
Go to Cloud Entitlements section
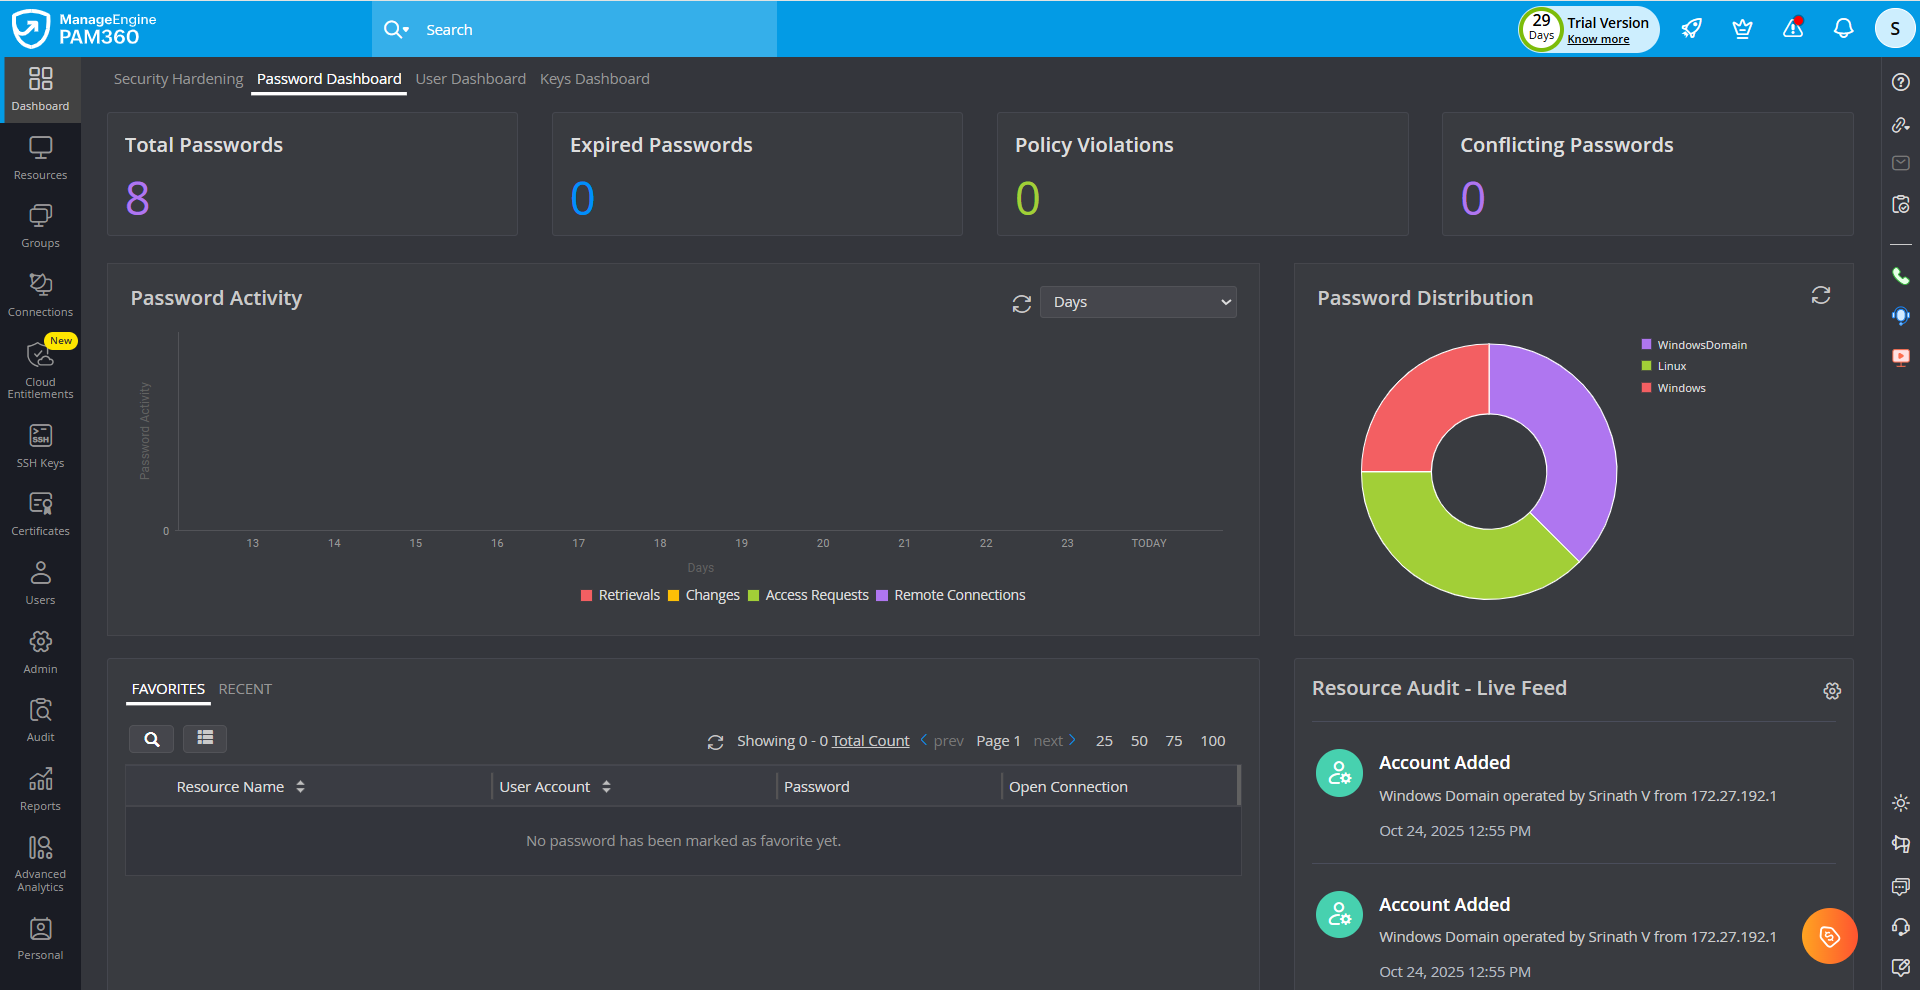tap(40, 370)
